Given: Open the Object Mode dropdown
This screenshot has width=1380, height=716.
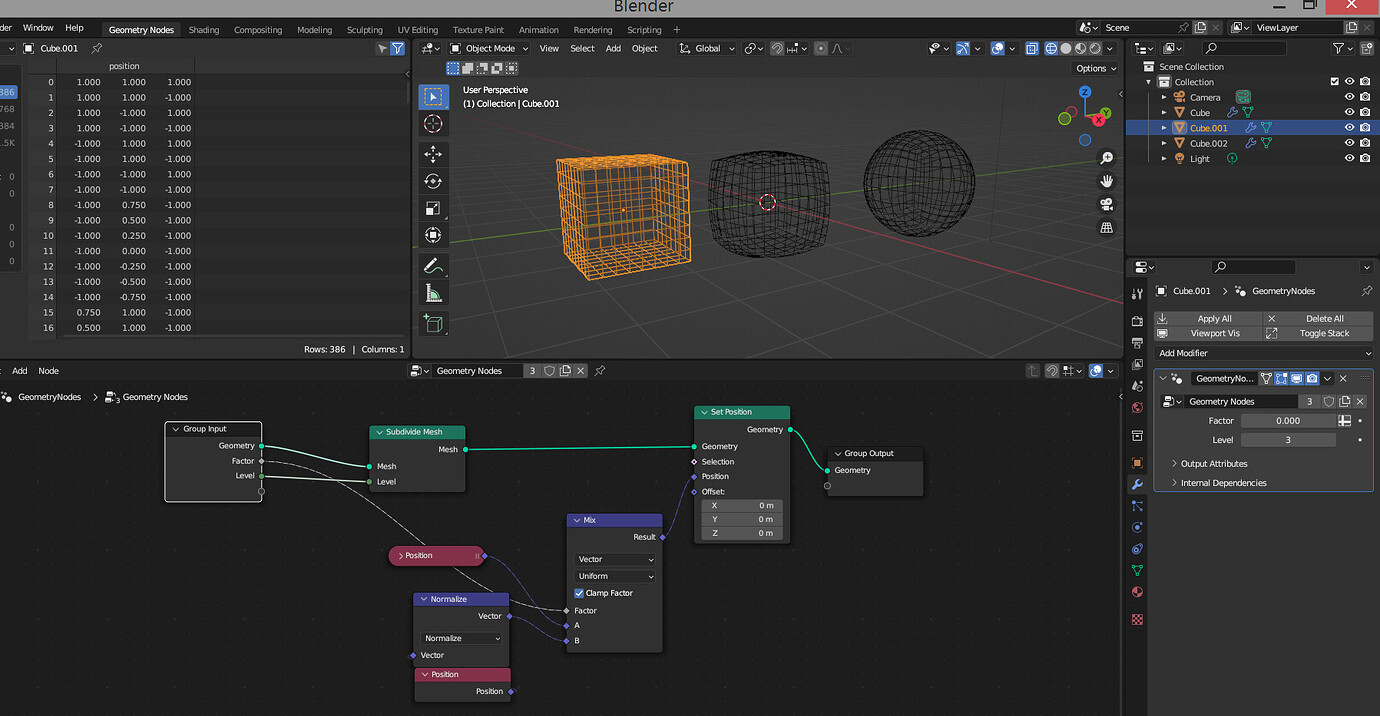Looking at the screenshot, I should point(489,48).
